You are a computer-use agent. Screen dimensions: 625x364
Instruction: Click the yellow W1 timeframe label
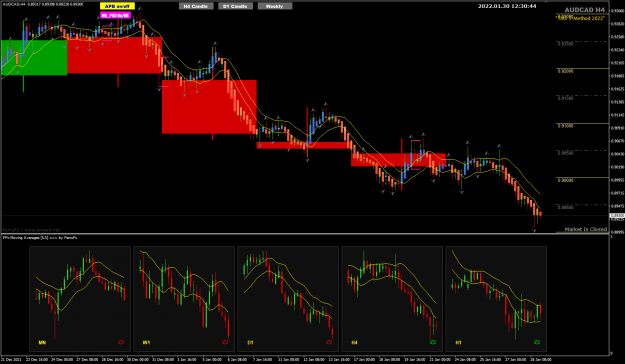point(146,342)
